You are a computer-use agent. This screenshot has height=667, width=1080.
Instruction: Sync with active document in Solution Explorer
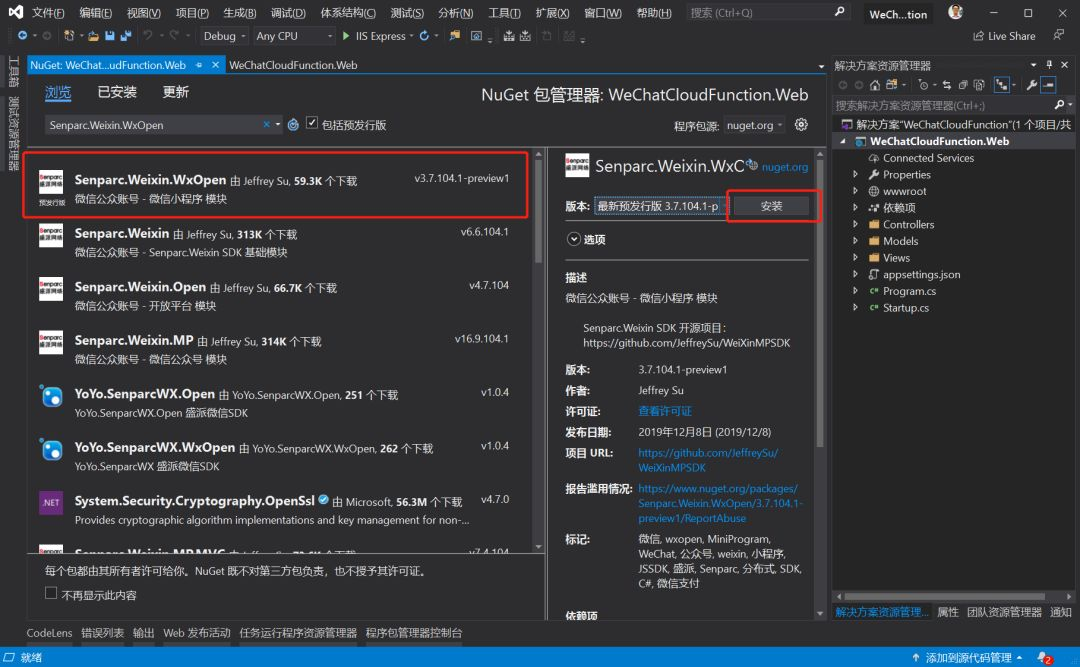click(947, 85)
